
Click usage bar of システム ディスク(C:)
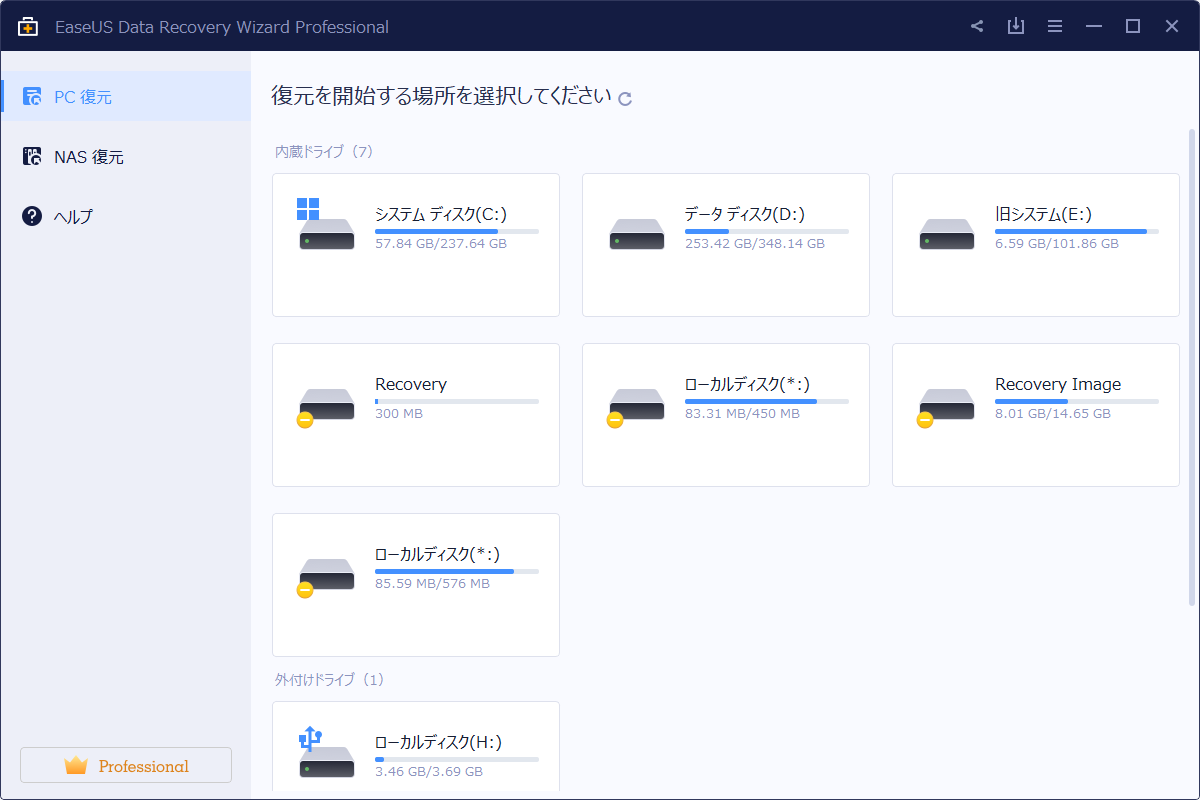(x=457, y=231)
